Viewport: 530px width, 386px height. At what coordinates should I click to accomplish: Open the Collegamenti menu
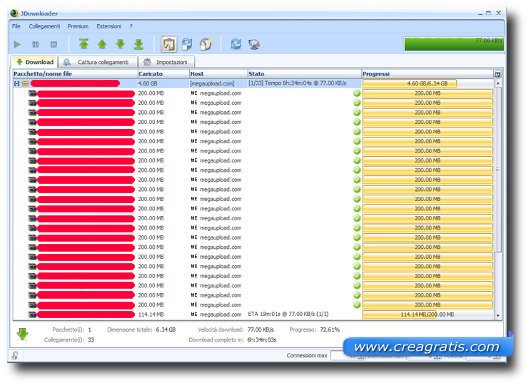44,26
